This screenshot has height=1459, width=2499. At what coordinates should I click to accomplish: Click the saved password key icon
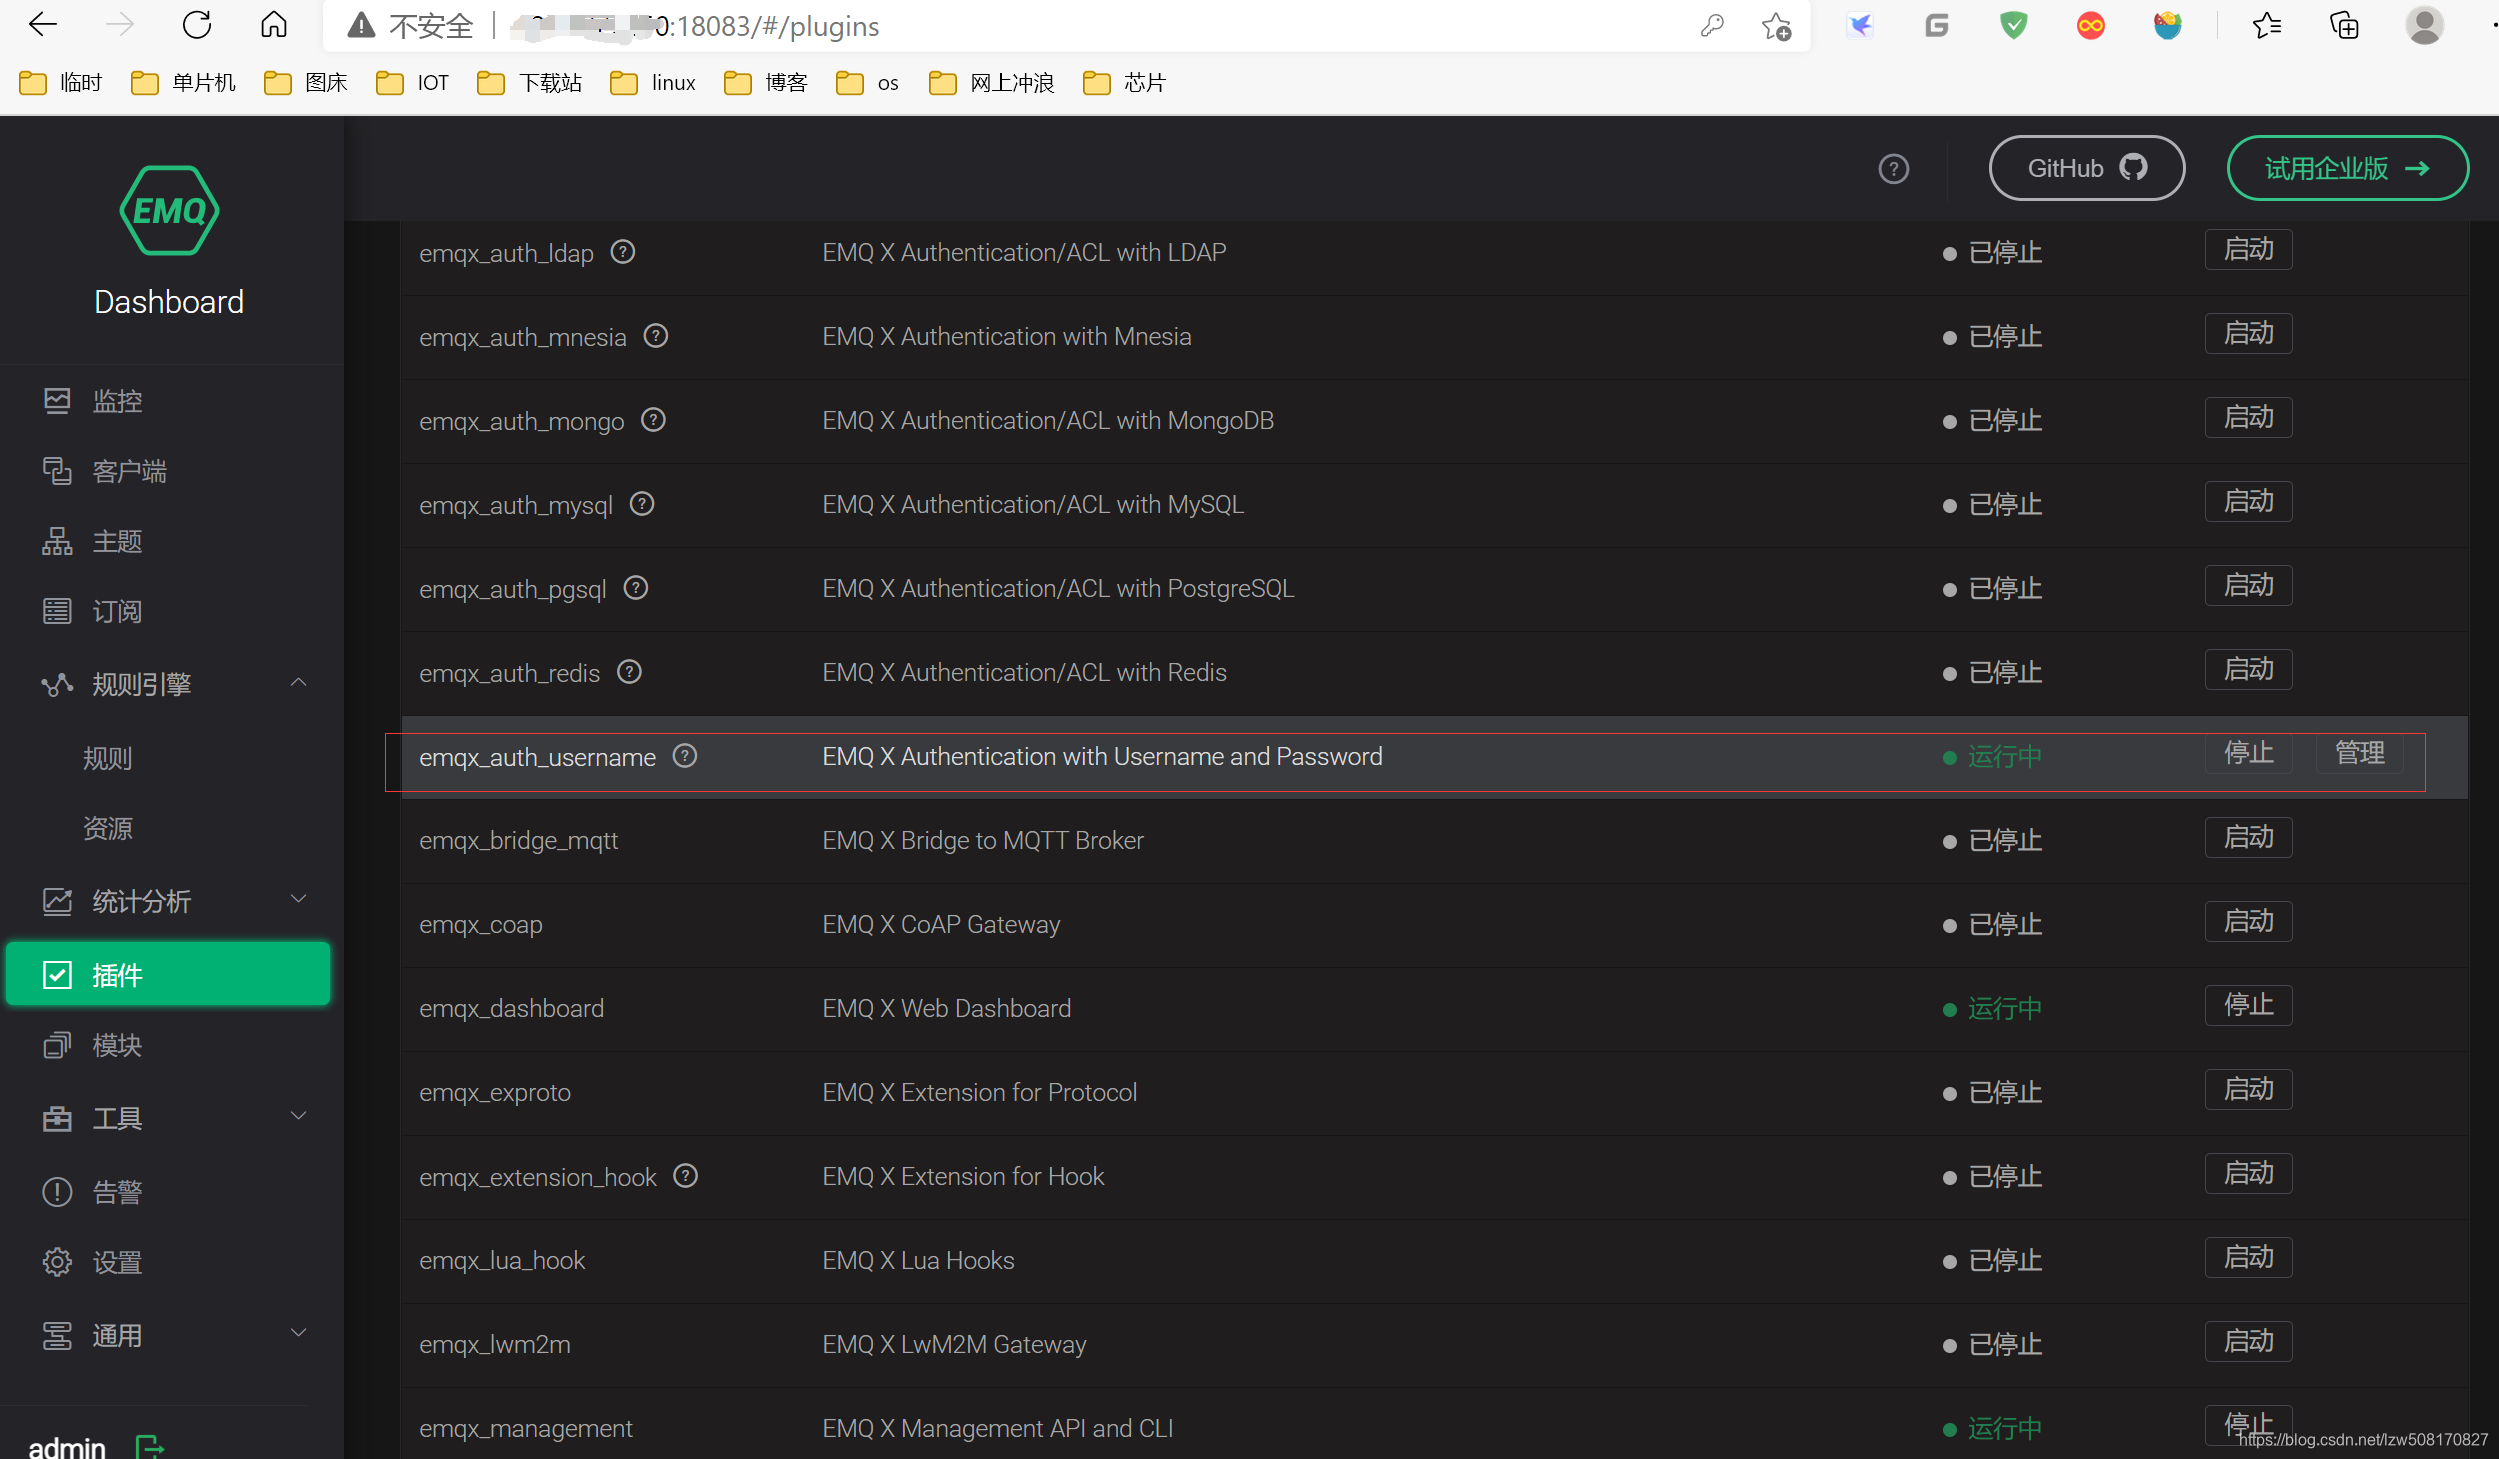point(1712,25)
